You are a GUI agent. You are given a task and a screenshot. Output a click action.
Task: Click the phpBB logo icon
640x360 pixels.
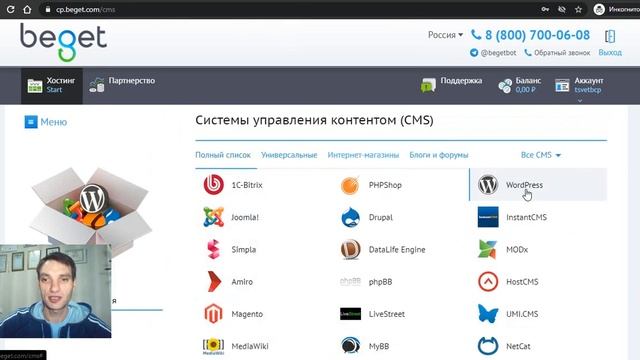point(350,282)
